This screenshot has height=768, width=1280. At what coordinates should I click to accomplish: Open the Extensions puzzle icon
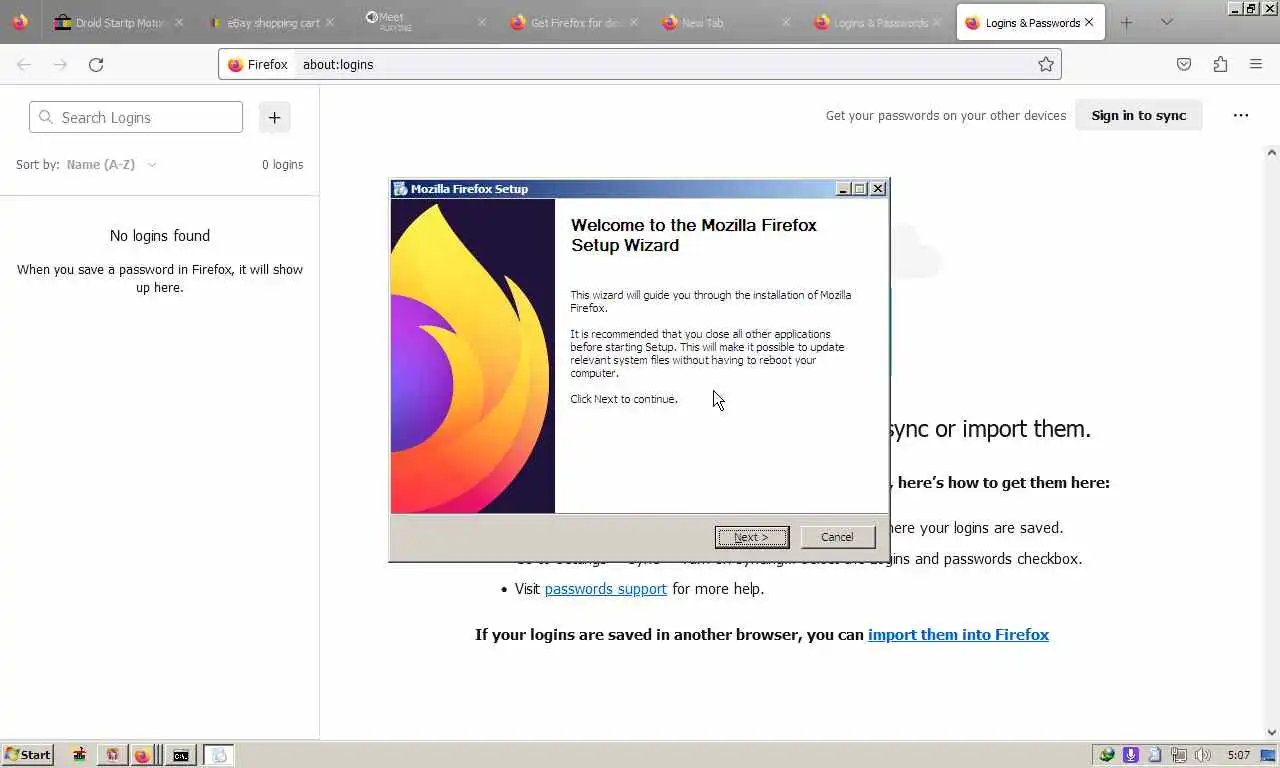click(x=1220, y=64)
